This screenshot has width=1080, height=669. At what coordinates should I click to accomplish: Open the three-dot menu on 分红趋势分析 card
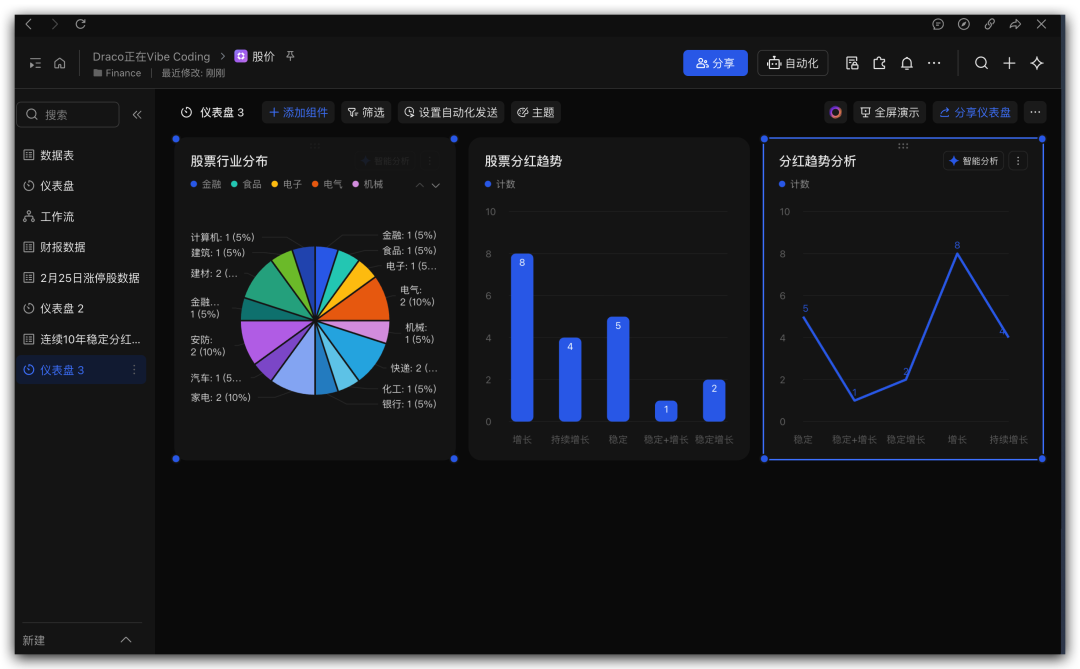(x=1018, y=161)
